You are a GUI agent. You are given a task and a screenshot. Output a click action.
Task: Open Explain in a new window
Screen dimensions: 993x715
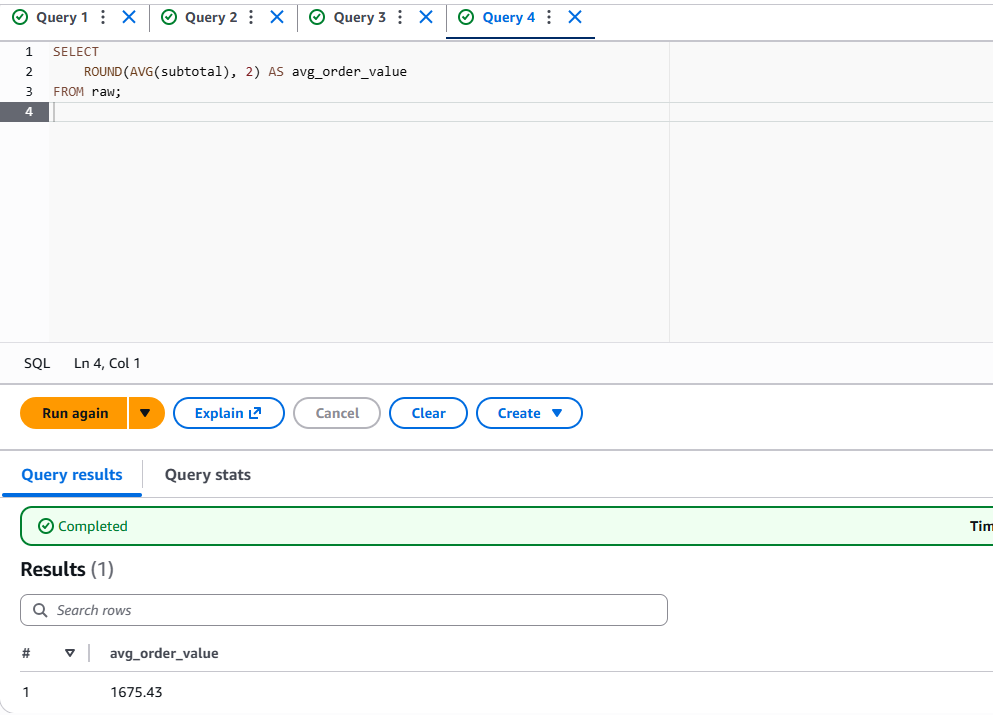pyautogui.click(x=228, y=413)
